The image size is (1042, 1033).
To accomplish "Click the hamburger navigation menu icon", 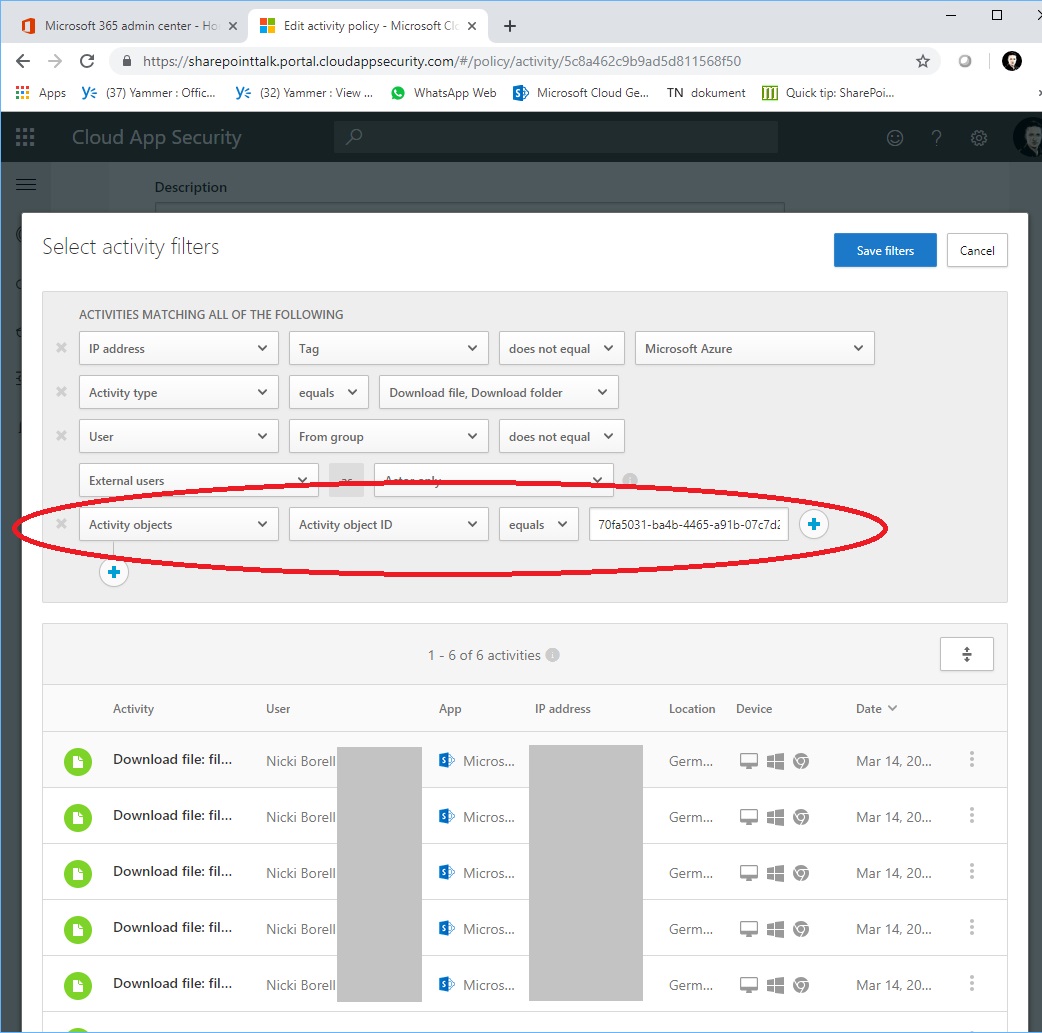I will tap(26, 185).
